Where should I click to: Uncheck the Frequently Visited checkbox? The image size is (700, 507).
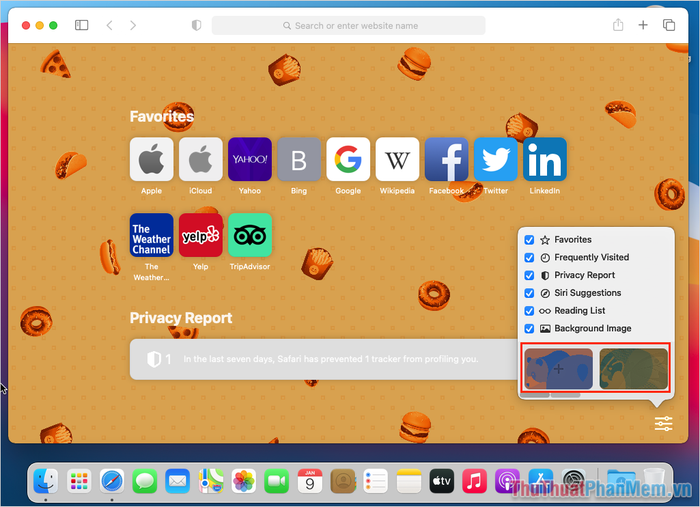coord(529,258)
